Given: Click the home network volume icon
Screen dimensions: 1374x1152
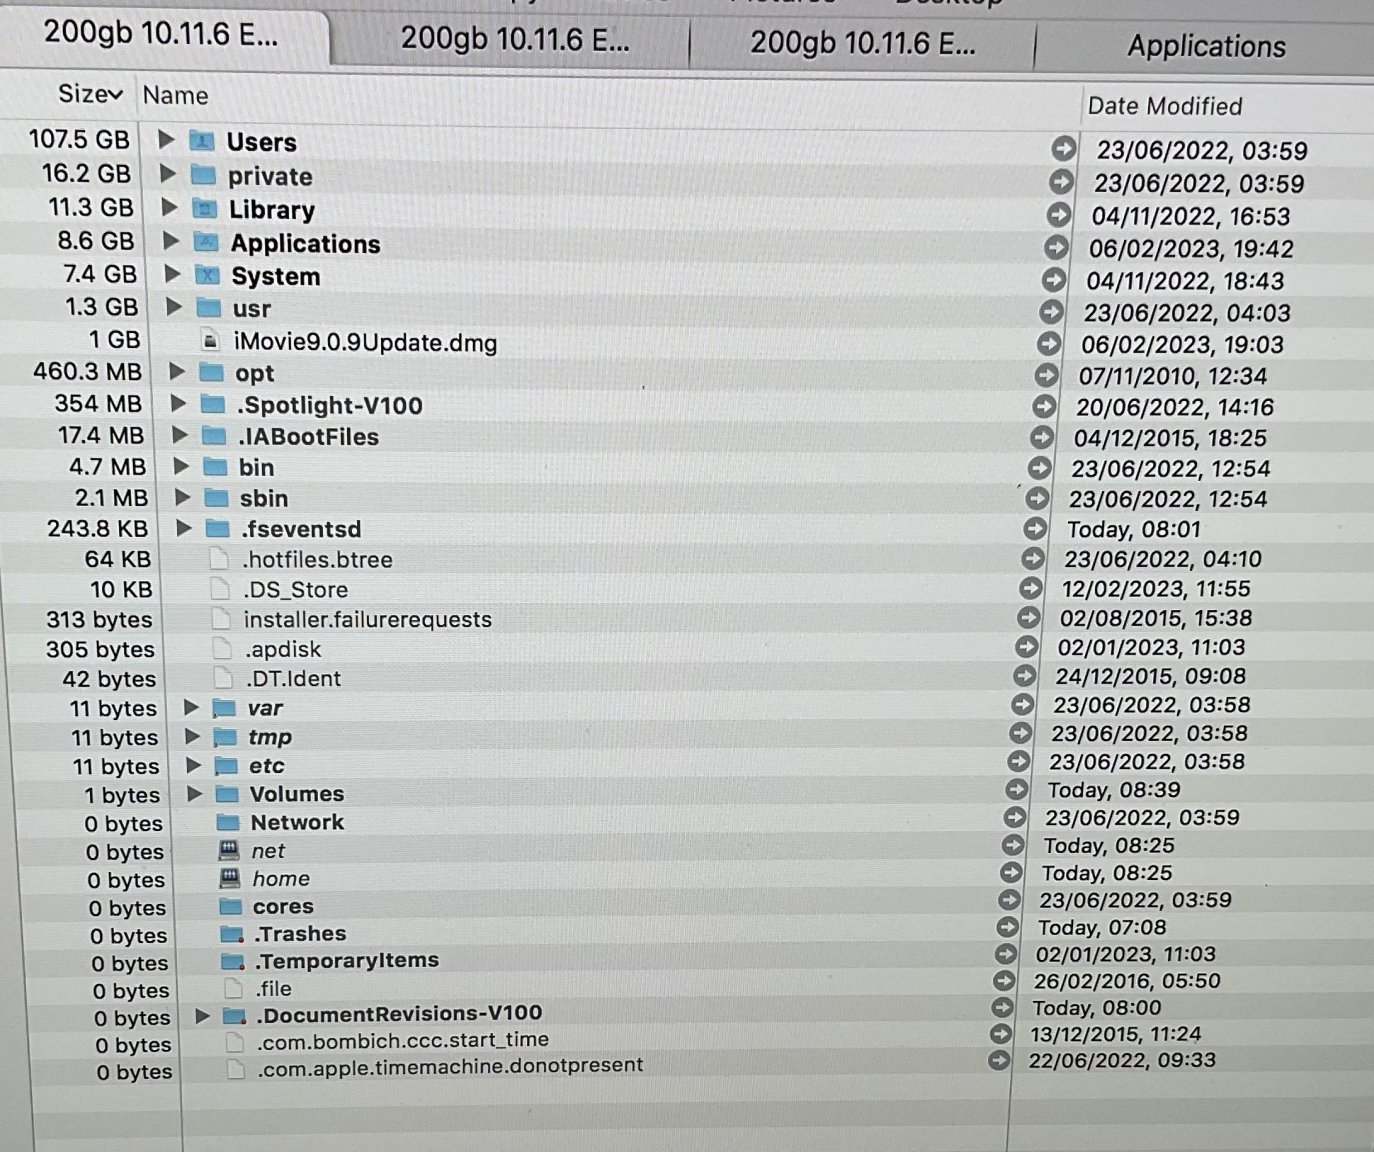Looking at the screenshot, I should click(x=230, y=878).
